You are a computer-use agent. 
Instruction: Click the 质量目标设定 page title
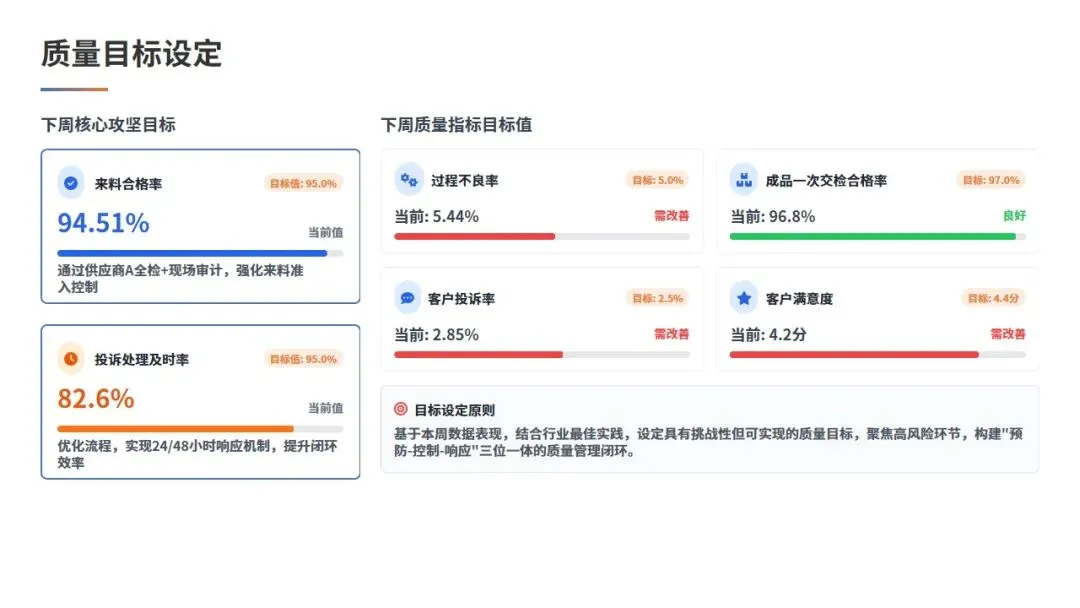pos(132,54)
